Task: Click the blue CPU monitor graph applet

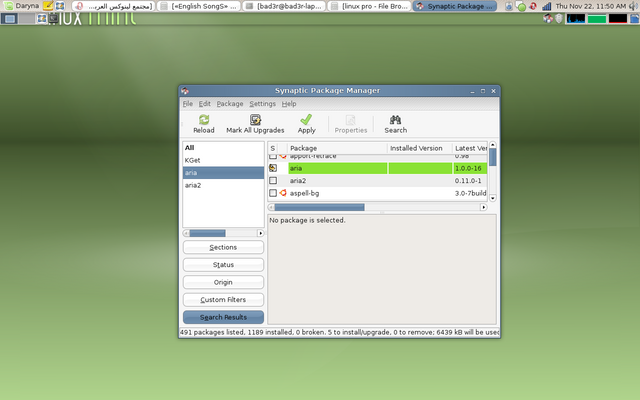Action: [576, 18]
